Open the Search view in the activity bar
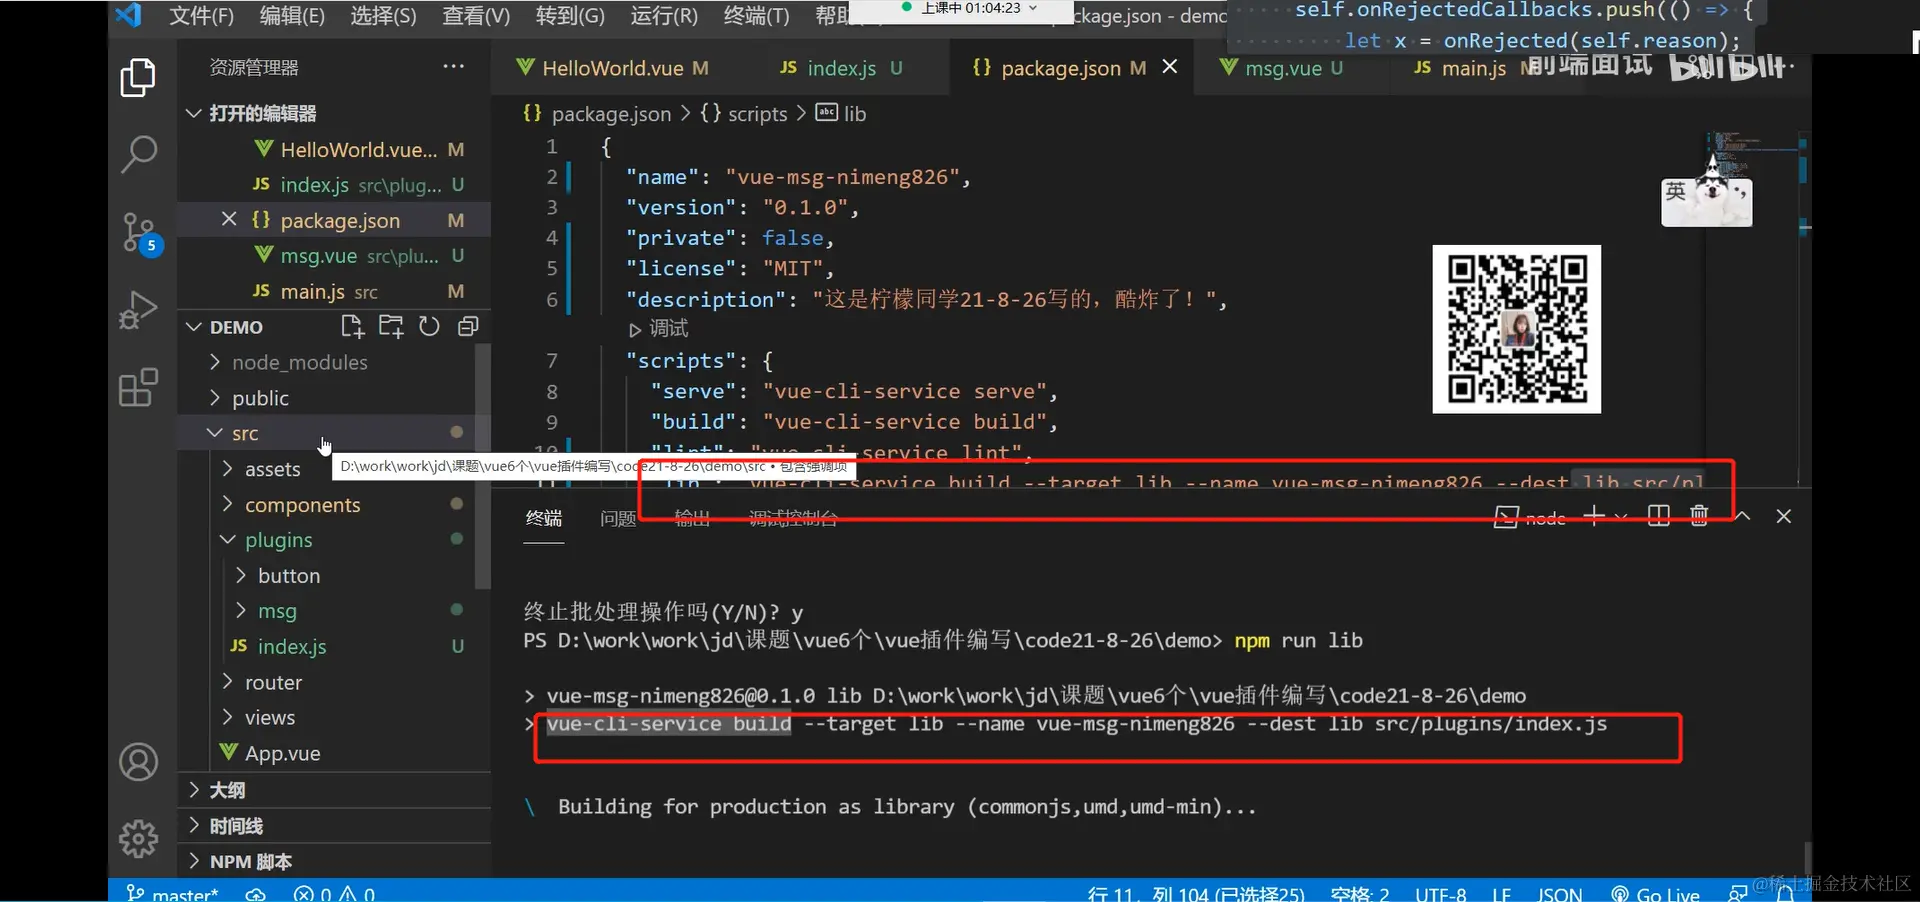Image resolution: width=1920 pixels, height=902 pixels. (138, 154)
